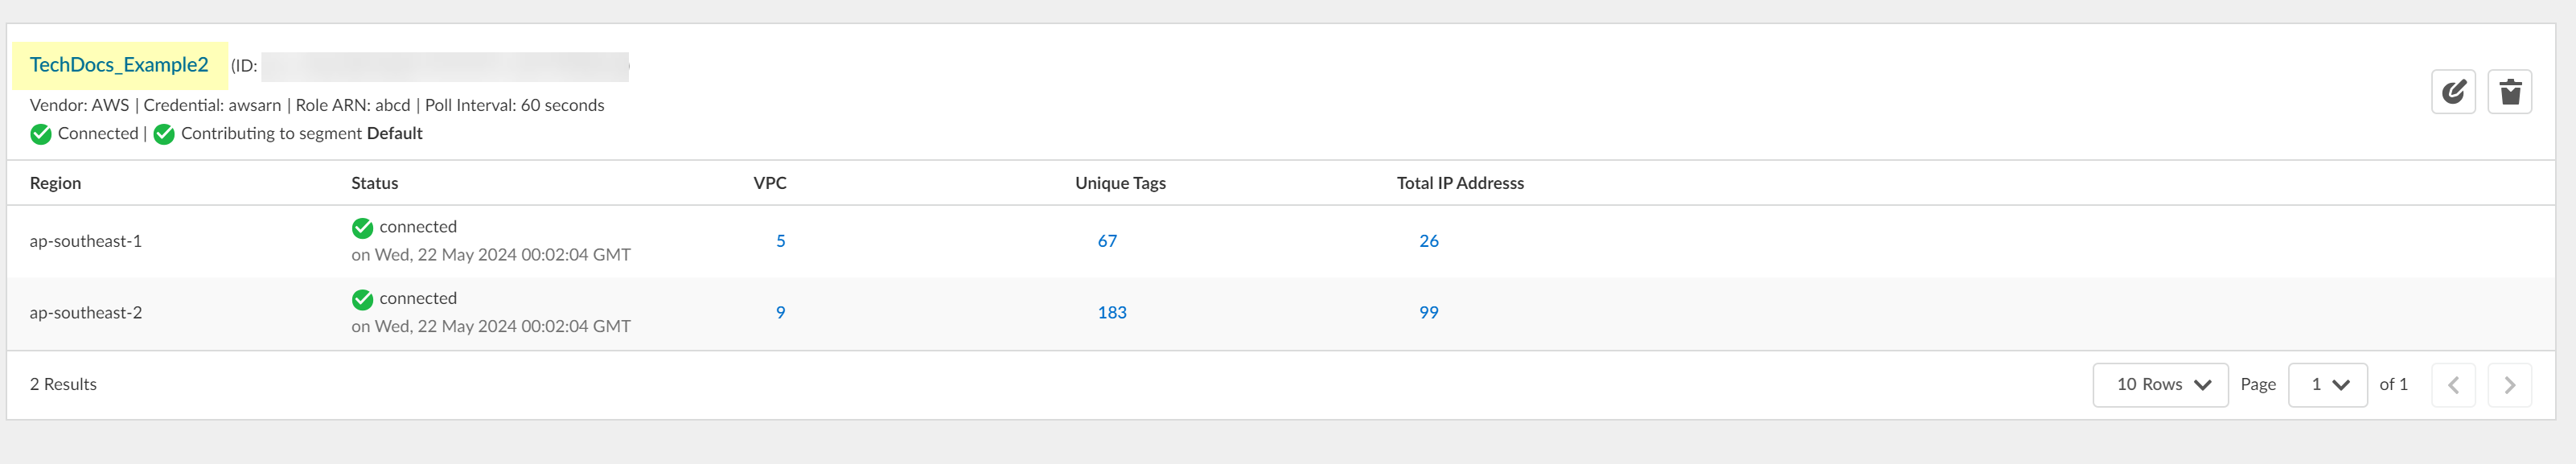Click connected status icon for ap-southeast-1

pos(362,228)
